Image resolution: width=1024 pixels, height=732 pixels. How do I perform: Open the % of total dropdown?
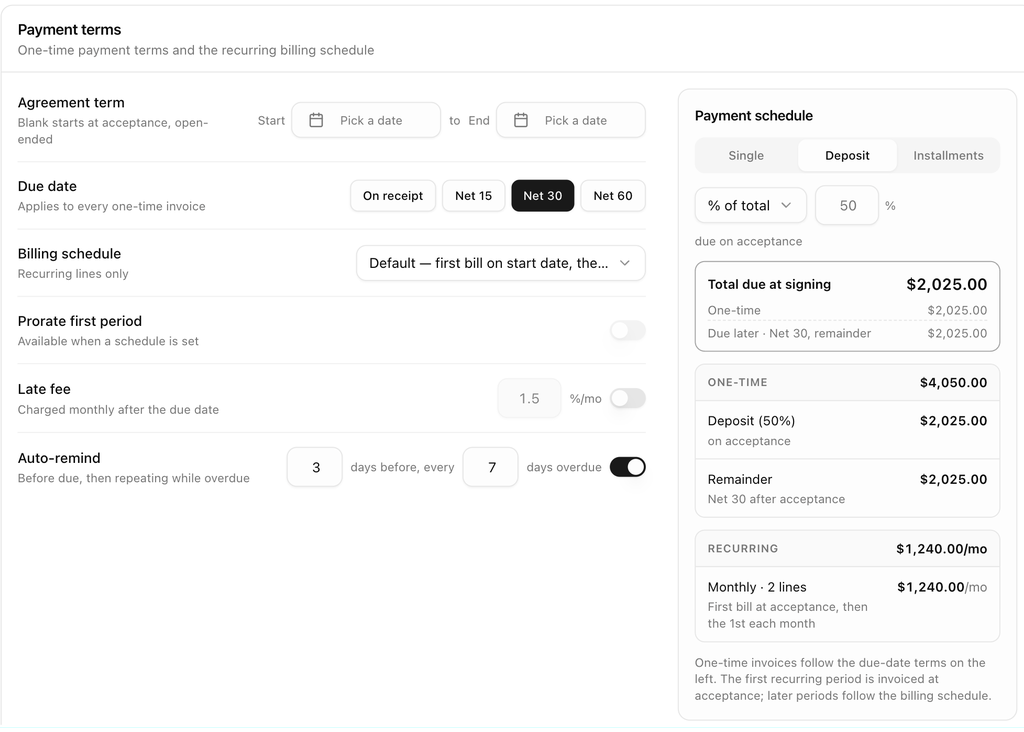(x=750, y=206)
